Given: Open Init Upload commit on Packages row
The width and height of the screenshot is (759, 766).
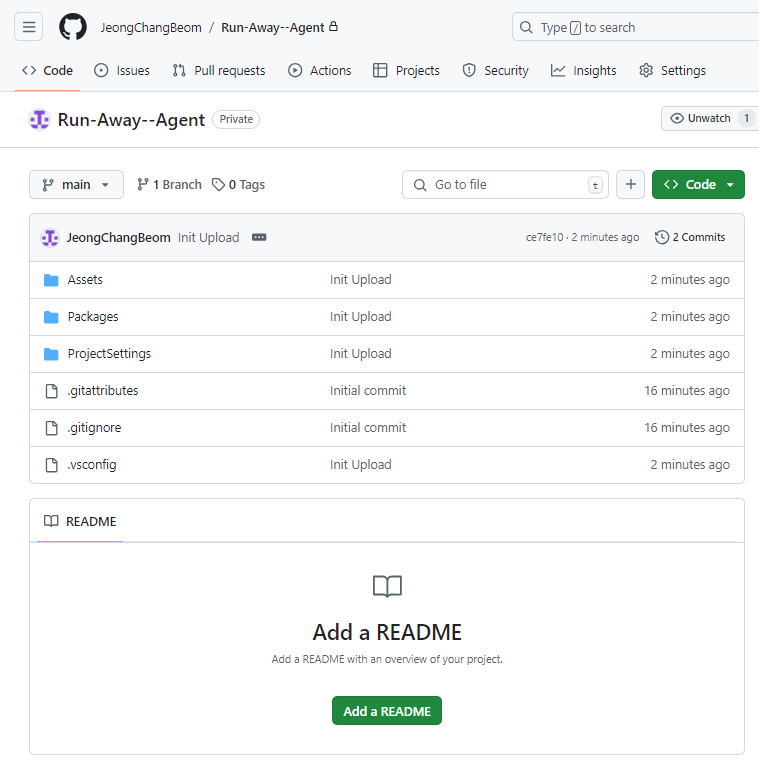Looking at the screenshot, I should (360, 317).
